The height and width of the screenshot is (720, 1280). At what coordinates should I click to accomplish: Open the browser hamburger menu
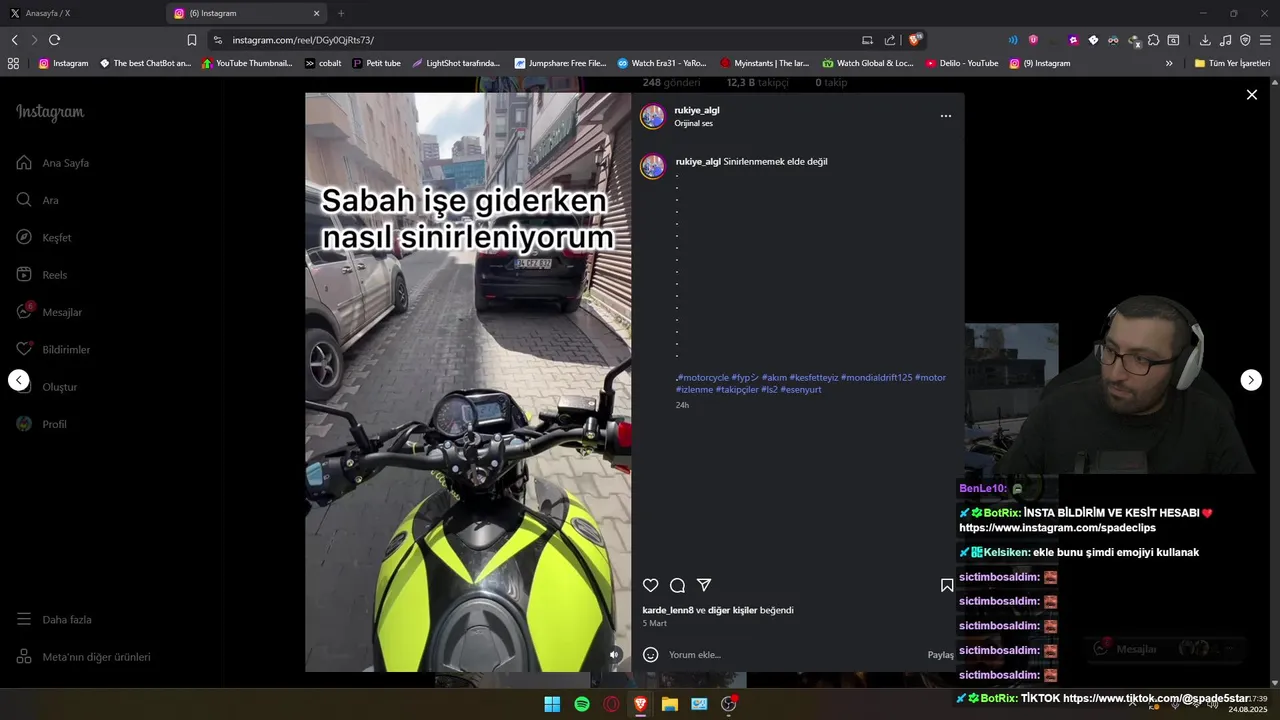1265,40
